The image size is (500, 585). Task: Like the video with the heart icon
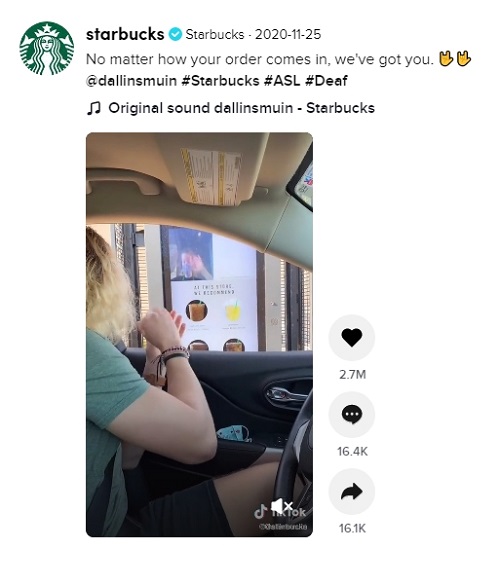tap(351, 337)
